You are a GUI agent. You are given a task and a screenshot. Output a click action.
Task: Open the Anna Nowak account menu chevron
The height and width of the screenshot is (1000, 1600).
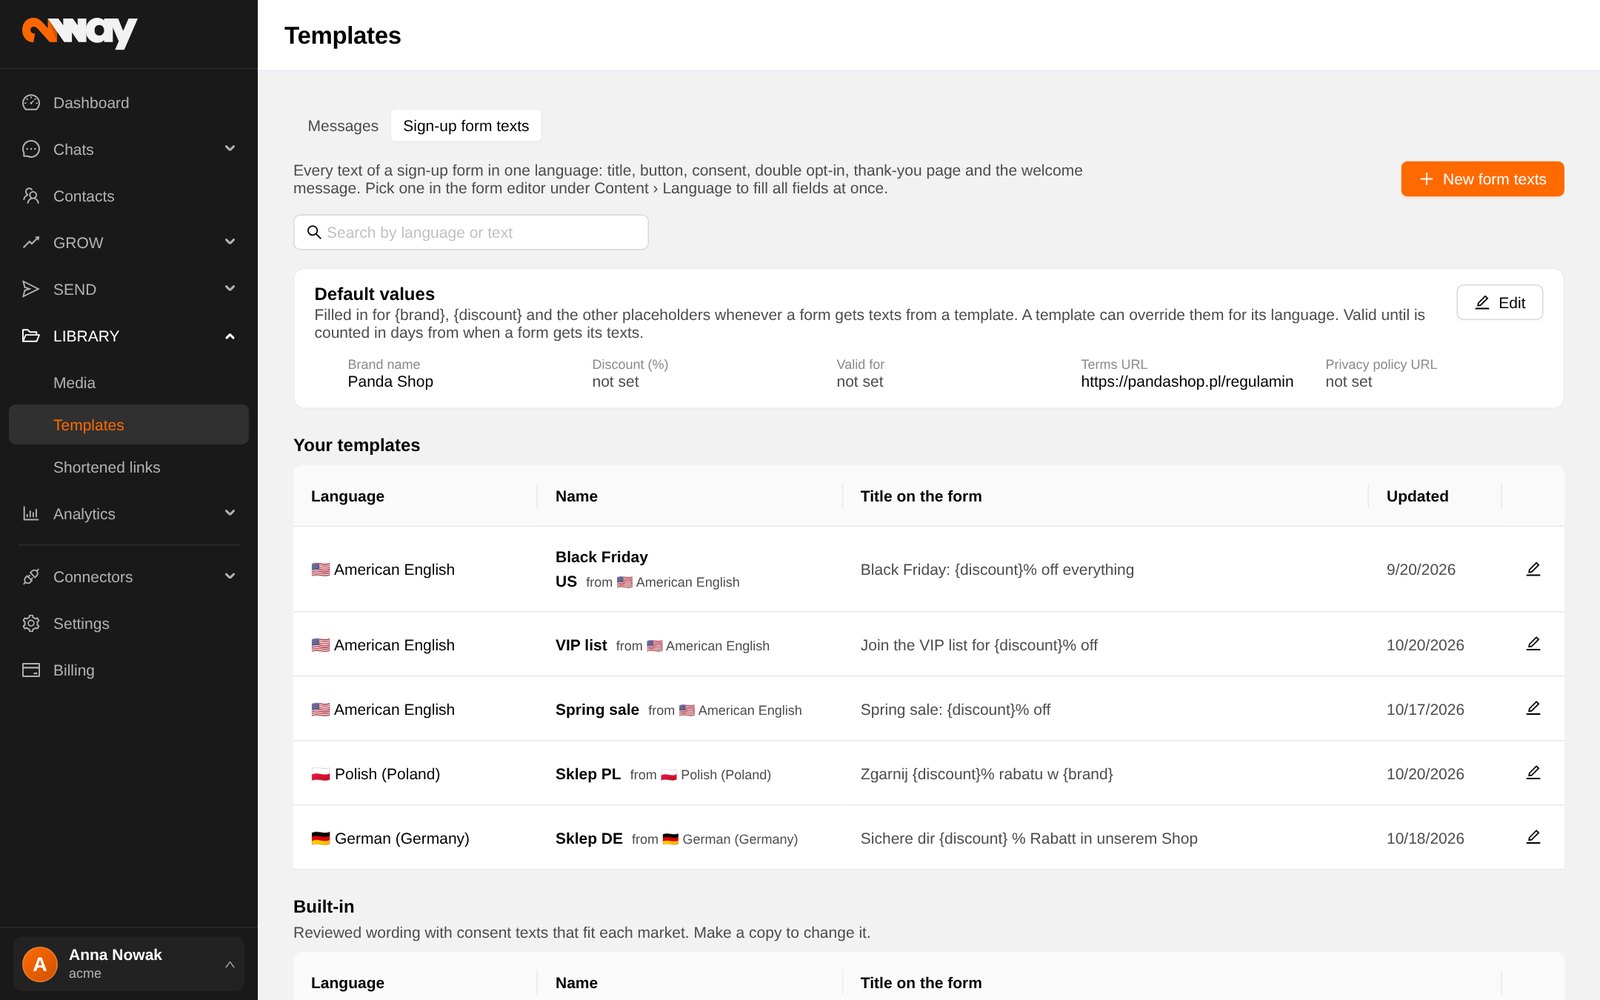[x=230, y=964]
